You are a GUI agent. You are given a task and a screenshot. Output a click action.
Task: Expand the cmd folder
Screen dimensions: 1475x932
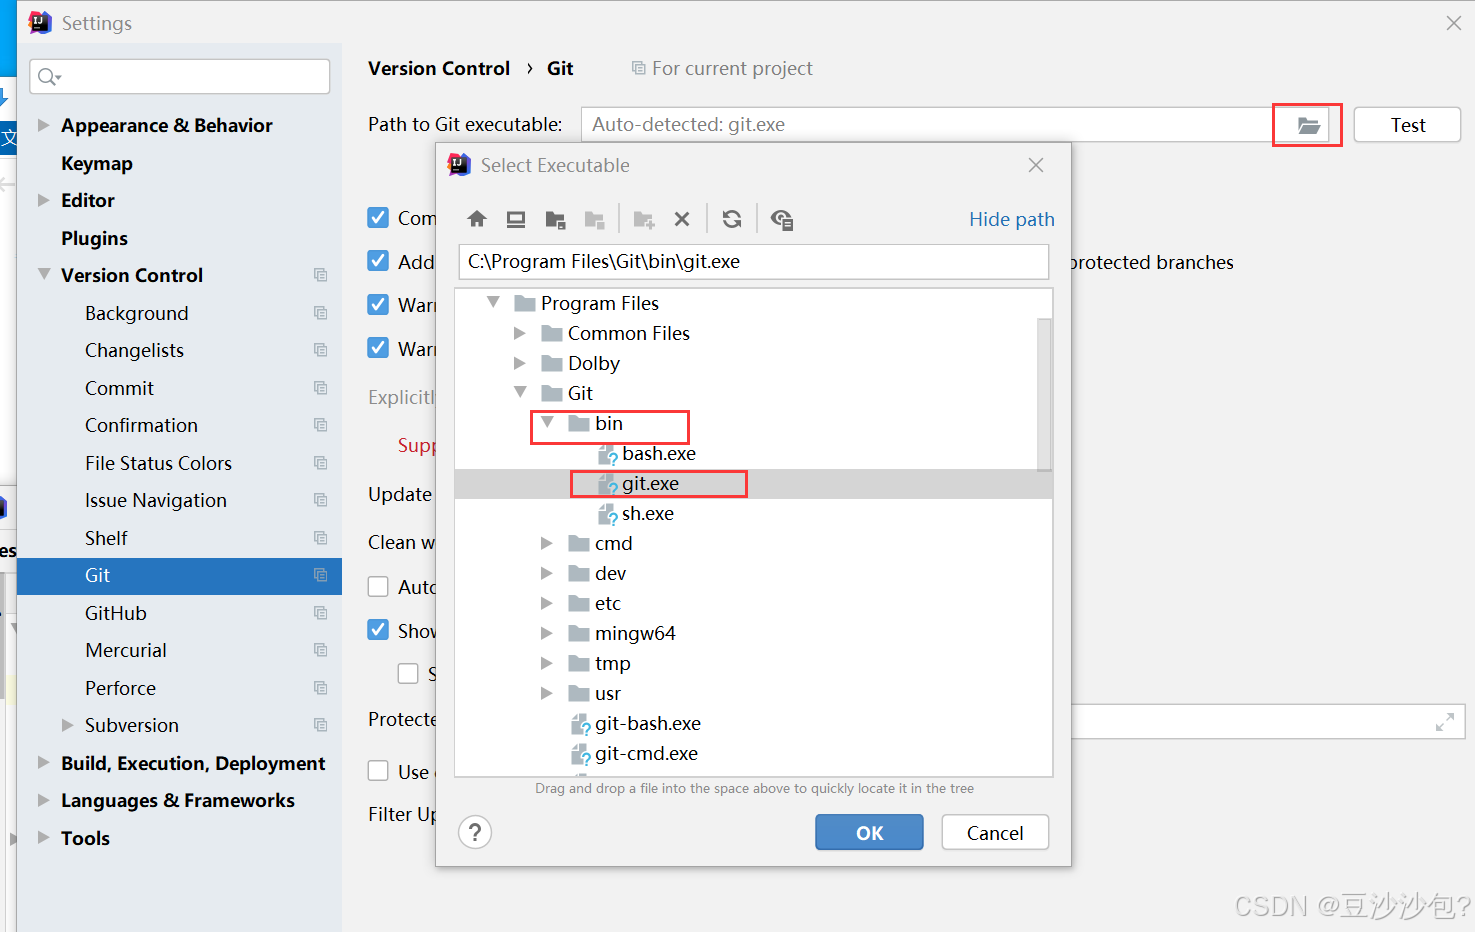[547, 543]
